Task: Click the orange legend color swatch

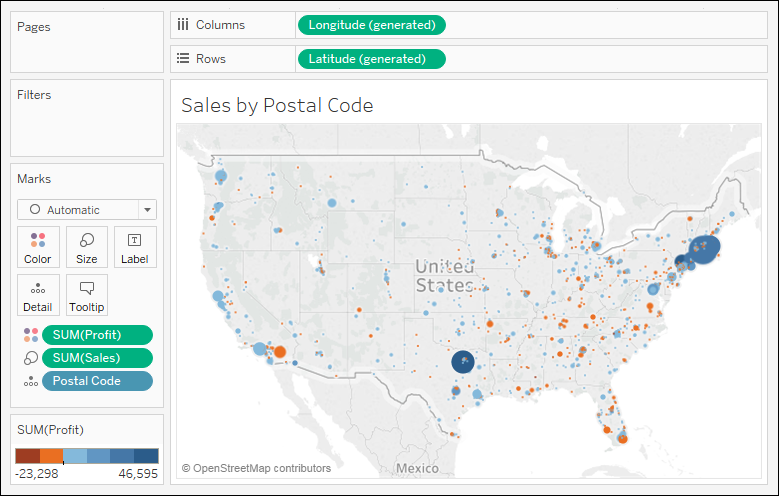Action: (51, 456)
